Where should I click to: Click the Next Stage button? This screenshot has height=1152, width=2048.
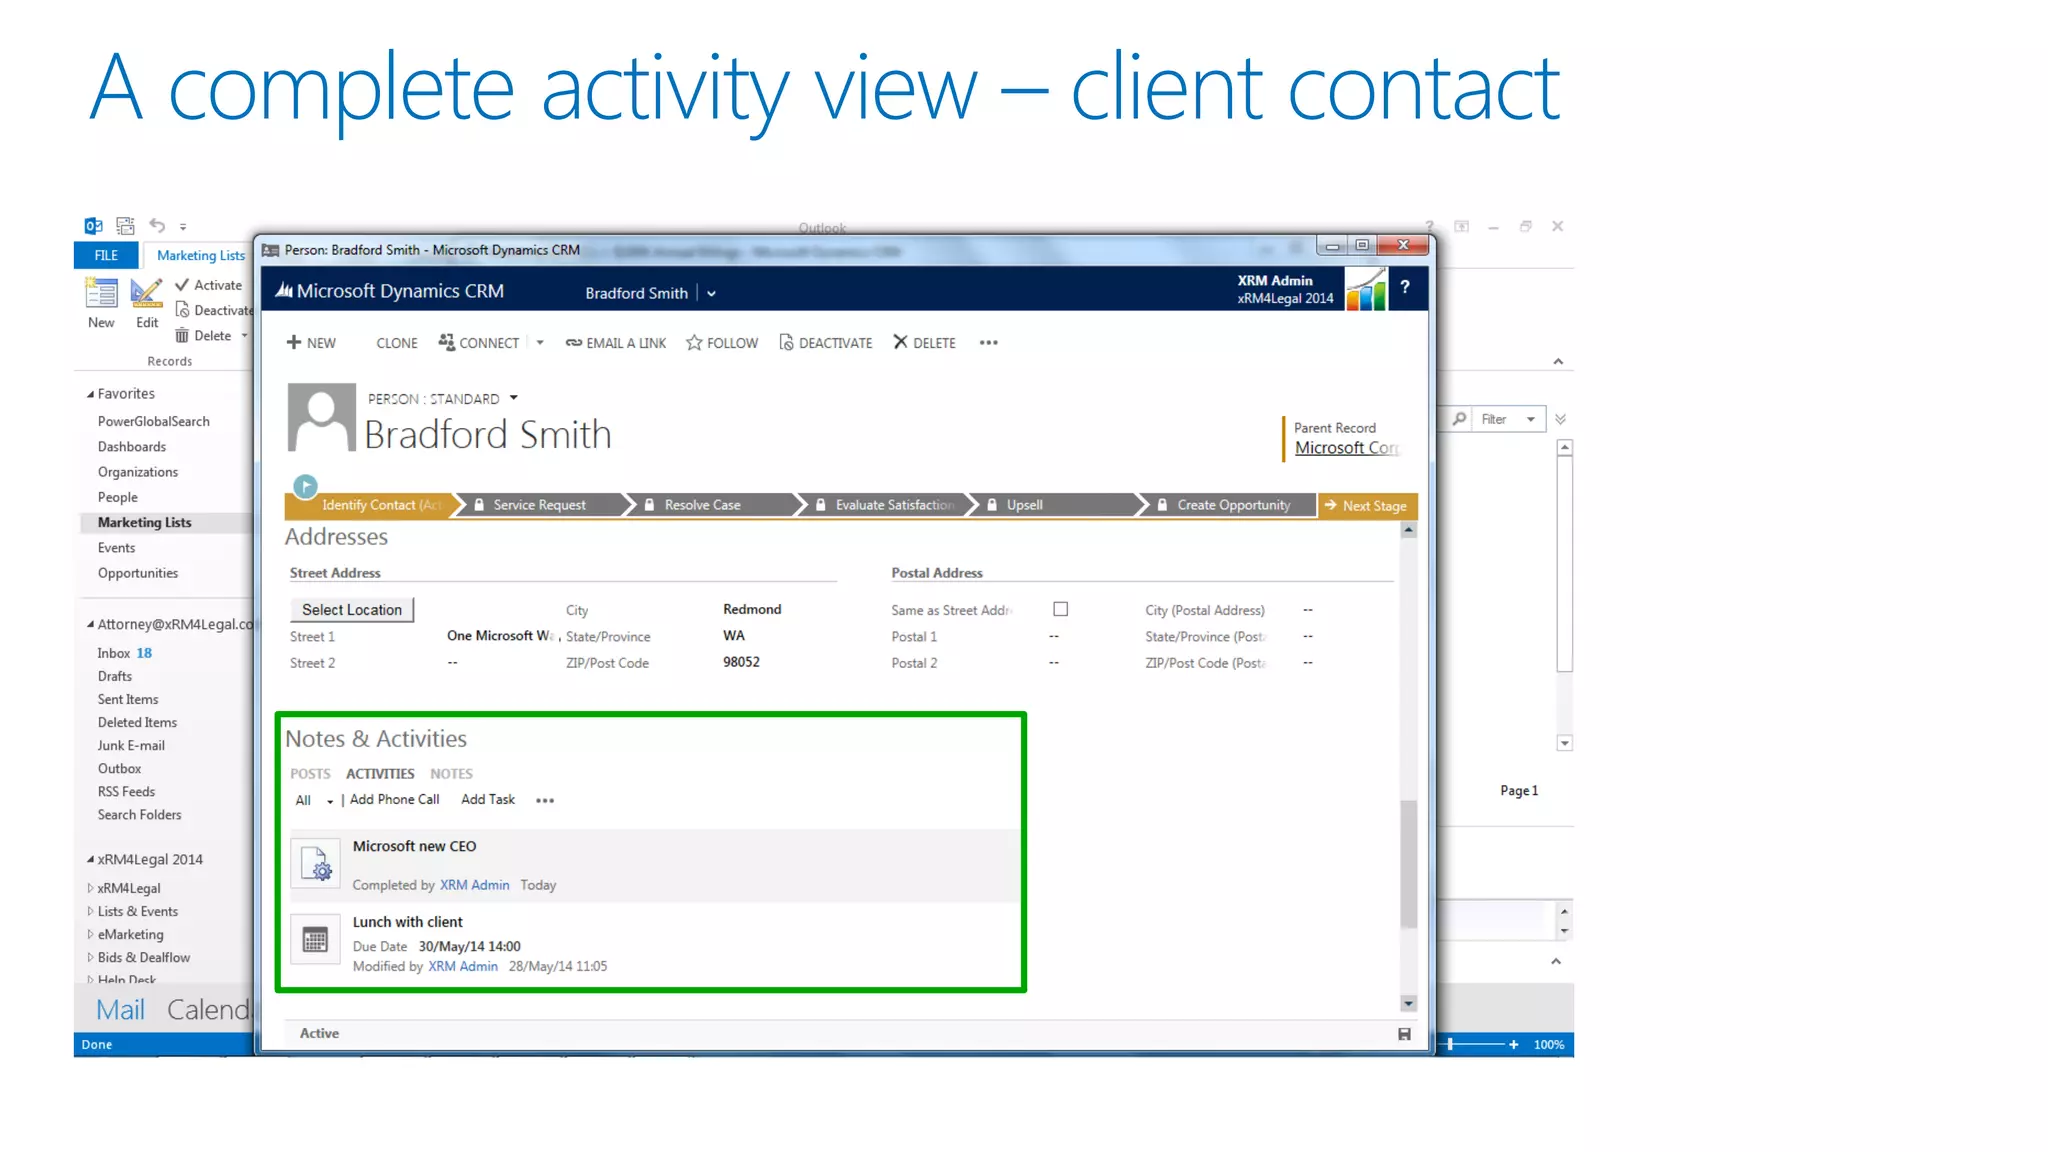coord(1366,506)
